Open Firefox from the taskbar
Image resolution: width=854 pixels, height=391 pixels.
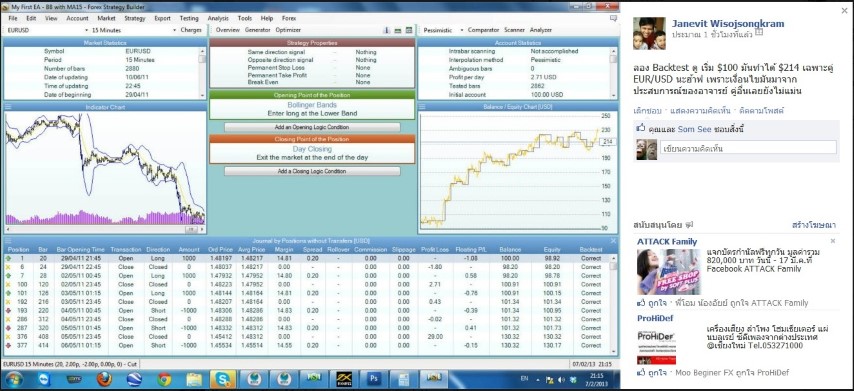105,379
